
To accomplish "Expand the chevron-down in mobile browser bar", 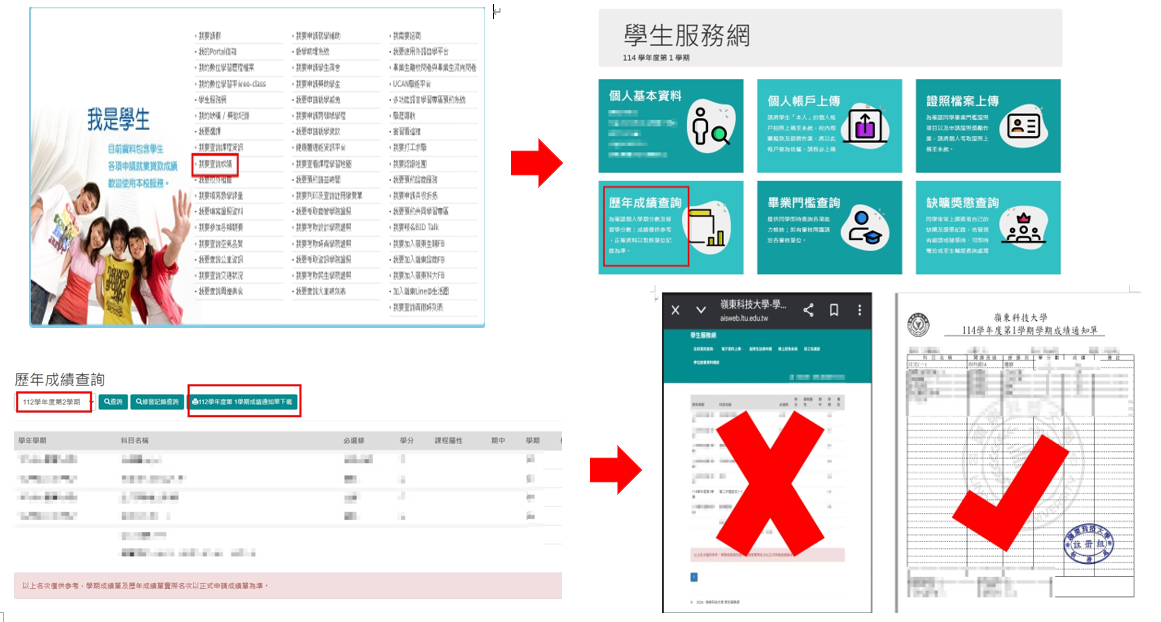I will [x=700, y=310].
